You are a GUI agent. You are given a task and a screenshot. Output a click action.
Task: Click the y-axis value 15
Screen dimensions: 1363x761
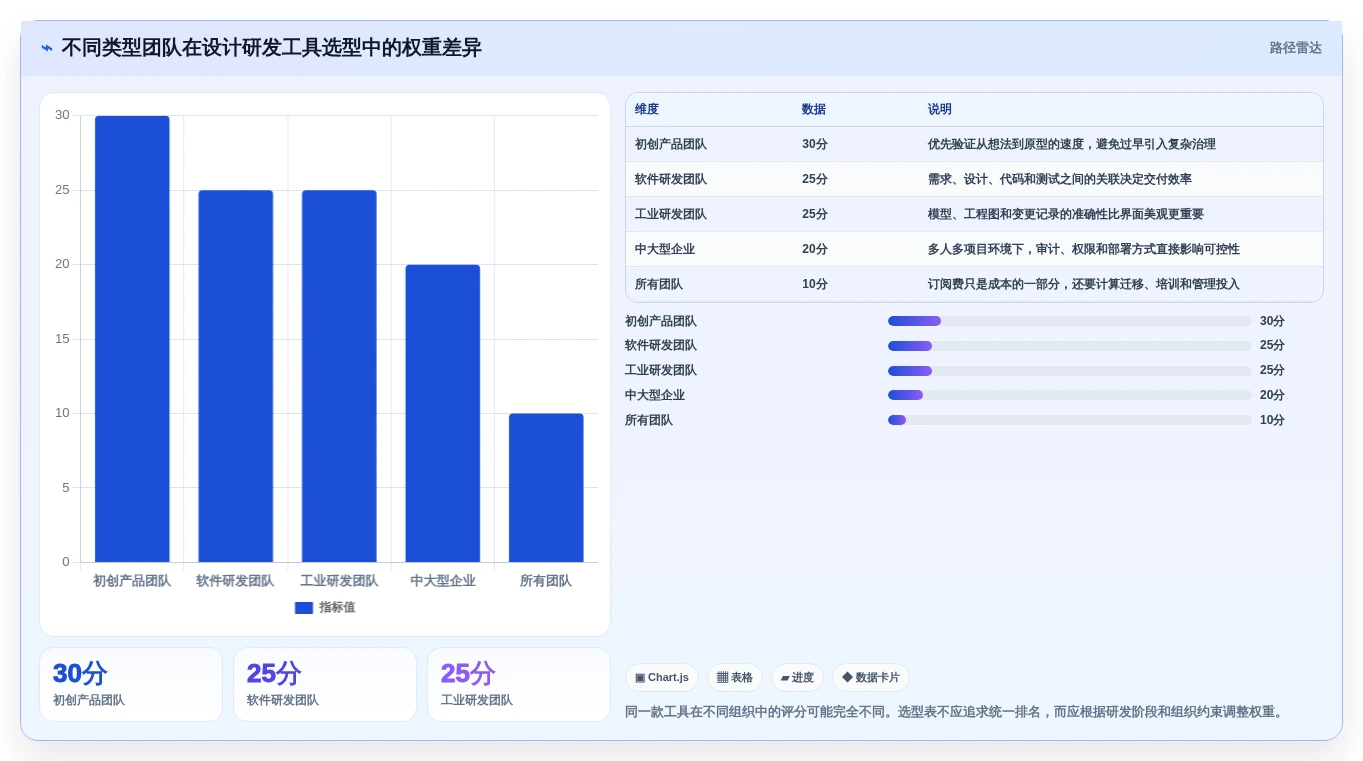pyautogui.click(x=62, y=339)
